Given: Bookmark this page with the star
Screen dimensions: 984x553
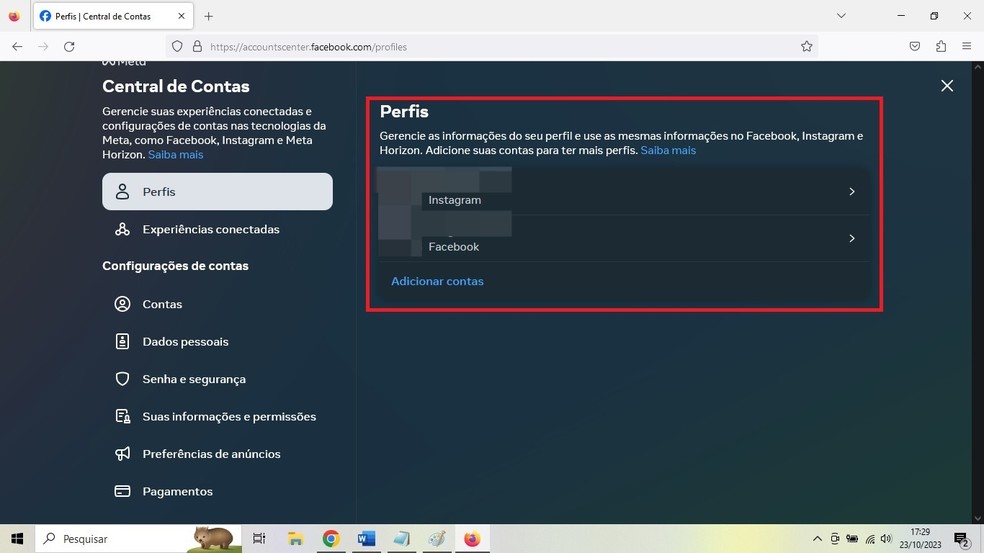Looking at the screenshot, I should (806, 46).
